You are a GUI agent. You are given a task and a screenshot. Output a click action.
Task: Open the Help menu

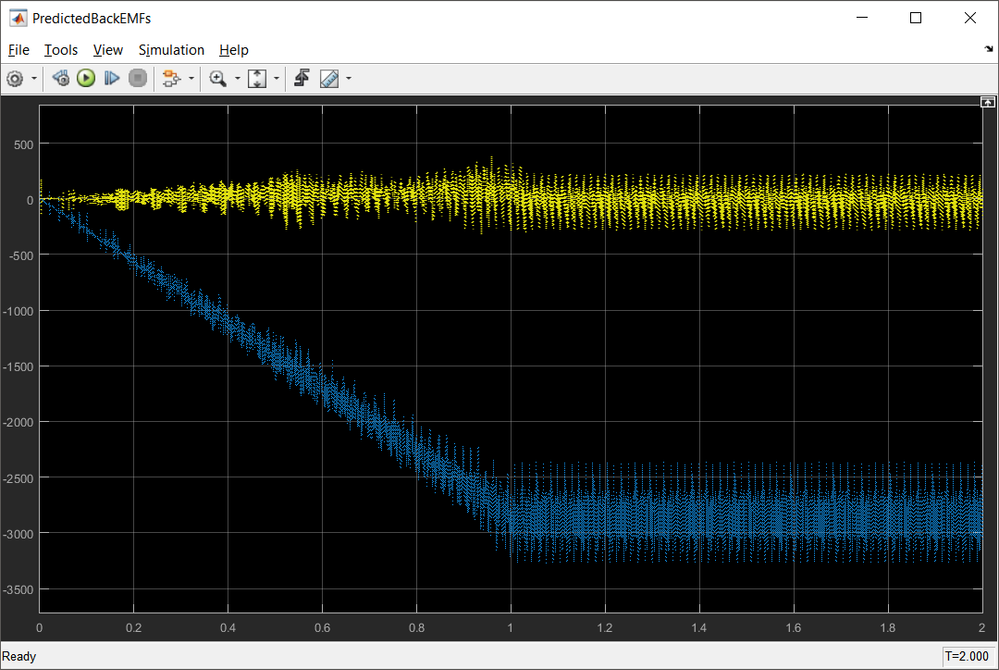pyautogui.click(x=234, y=50)
